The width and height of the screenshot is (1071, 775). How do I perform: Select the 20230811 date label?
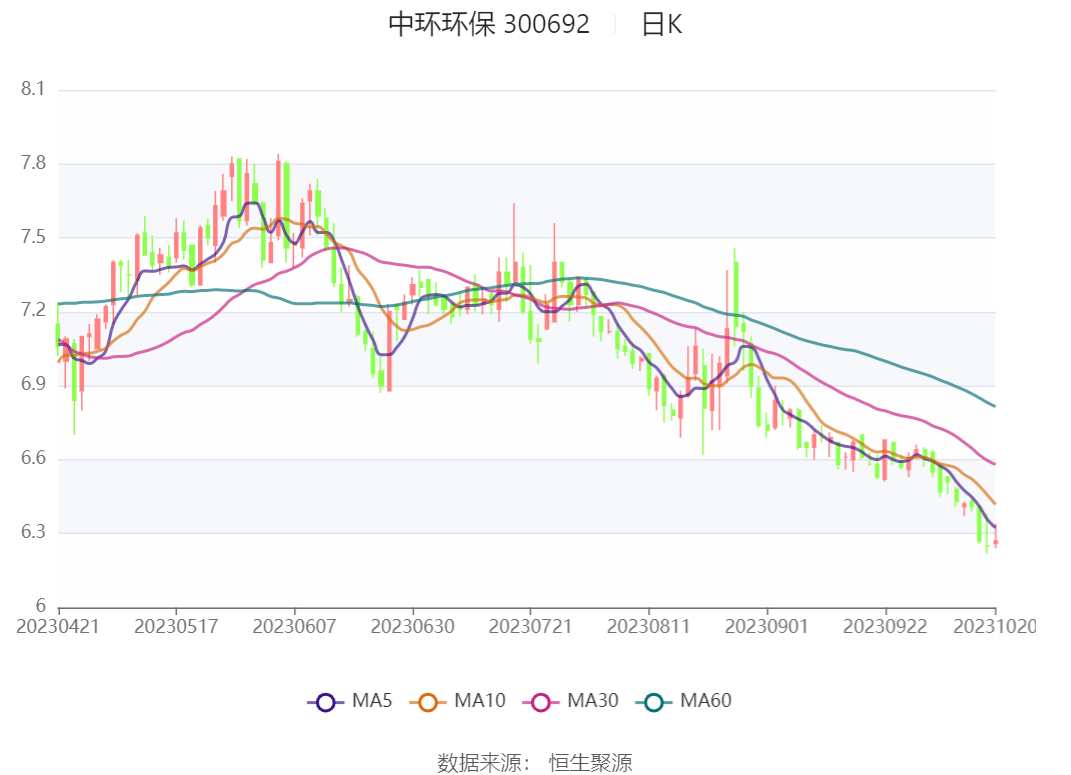point(648,627)
